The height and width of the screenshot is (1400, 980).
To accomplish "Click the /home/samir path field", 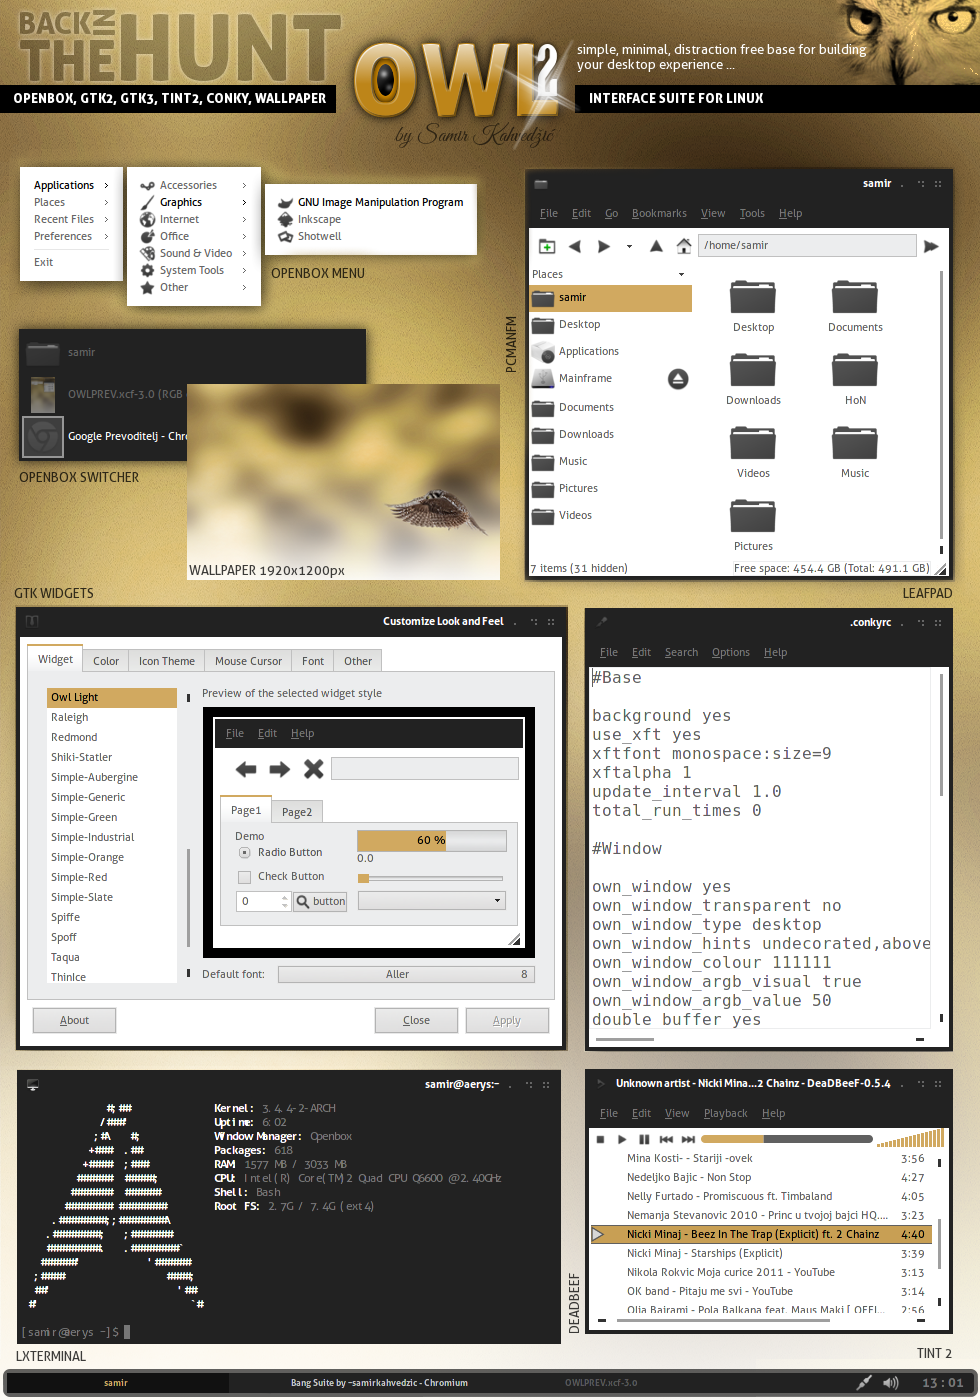I will (807, 246).
